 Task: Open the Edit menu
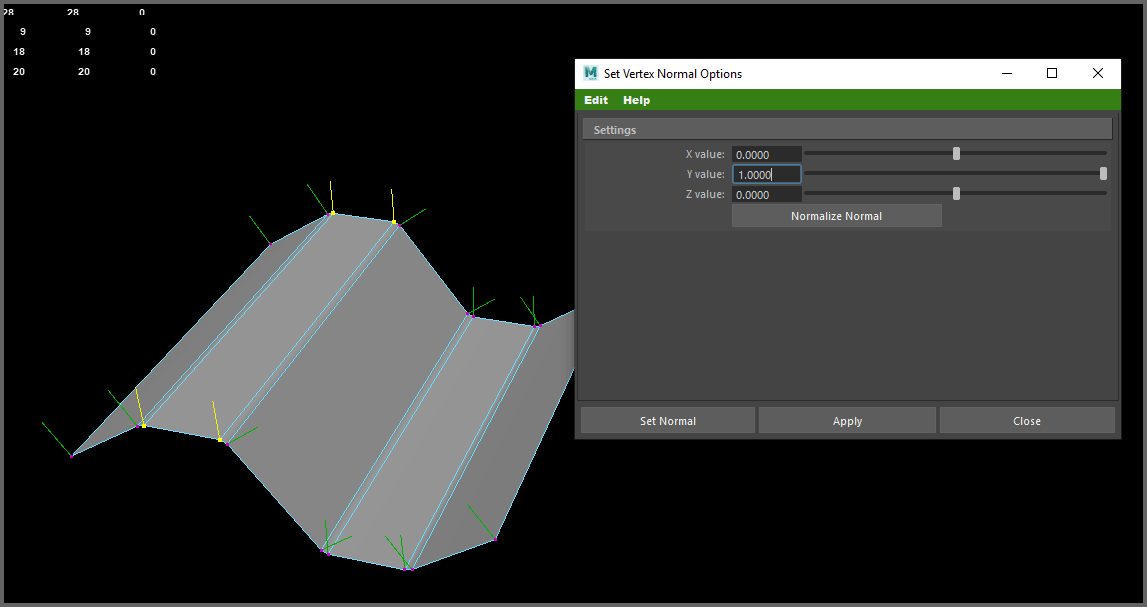[x=596, y=100]
